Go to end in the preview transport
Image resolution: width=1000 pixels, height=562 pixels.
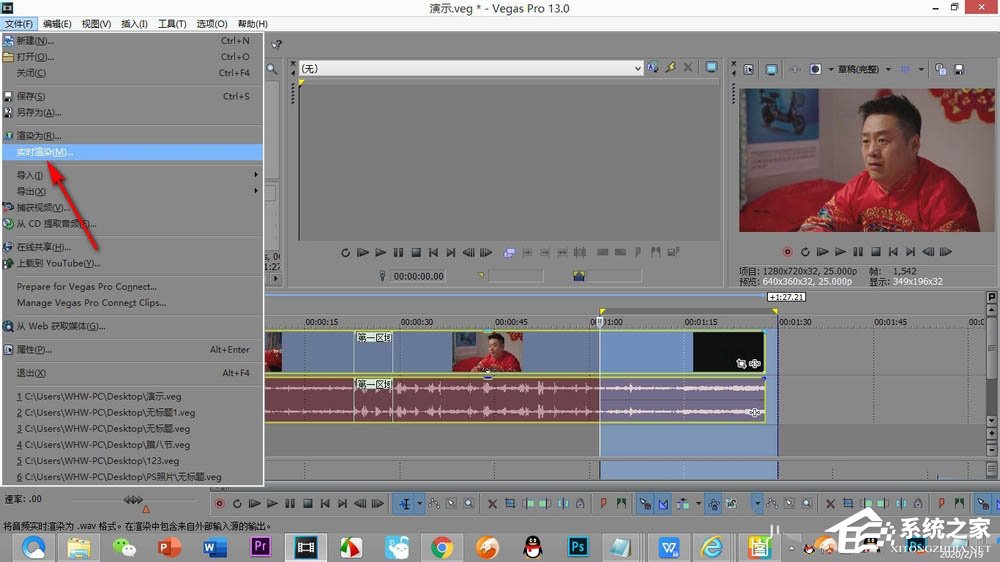pos(911,252)
